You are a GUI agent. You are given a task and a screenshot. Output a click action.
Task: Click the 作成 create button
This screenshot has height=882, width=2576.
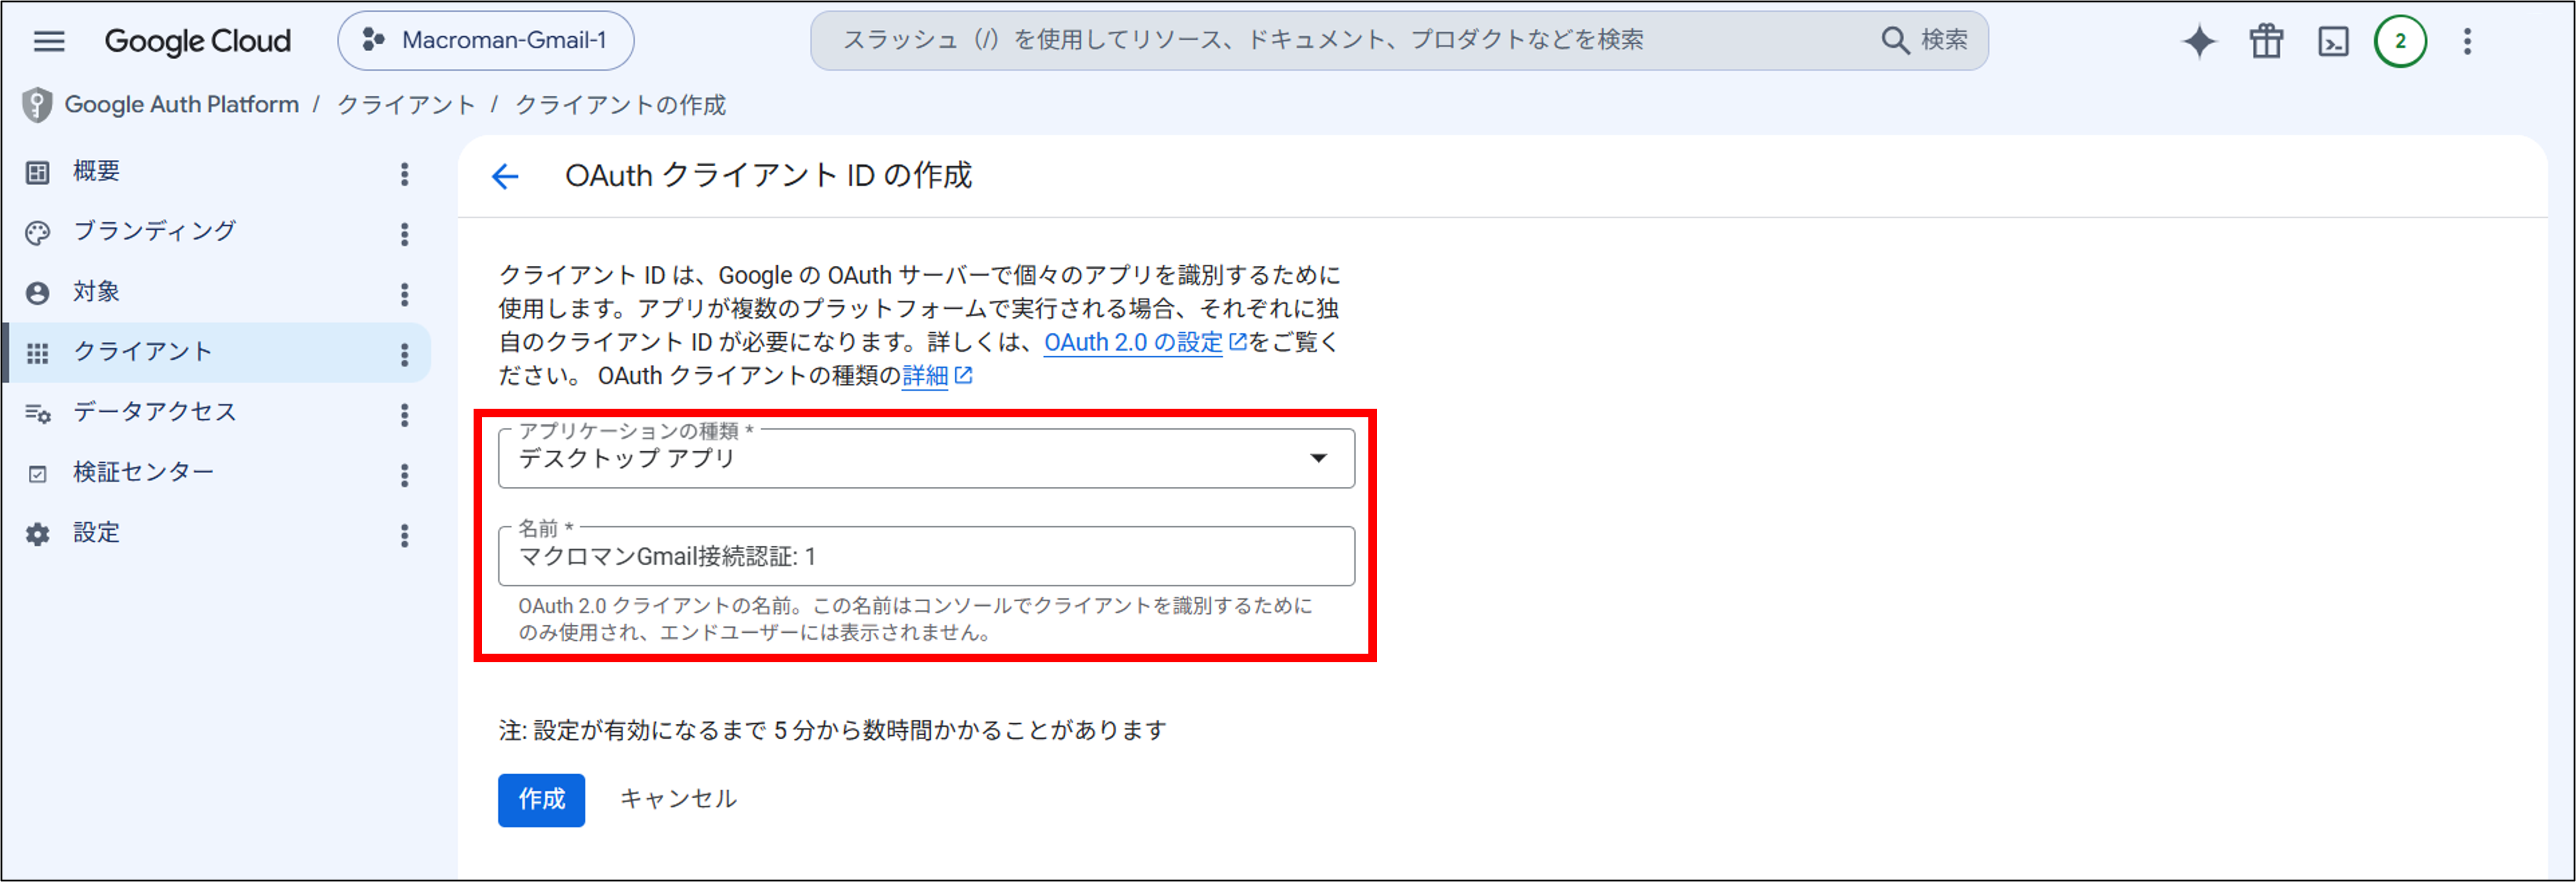click(x=541, y=799)
